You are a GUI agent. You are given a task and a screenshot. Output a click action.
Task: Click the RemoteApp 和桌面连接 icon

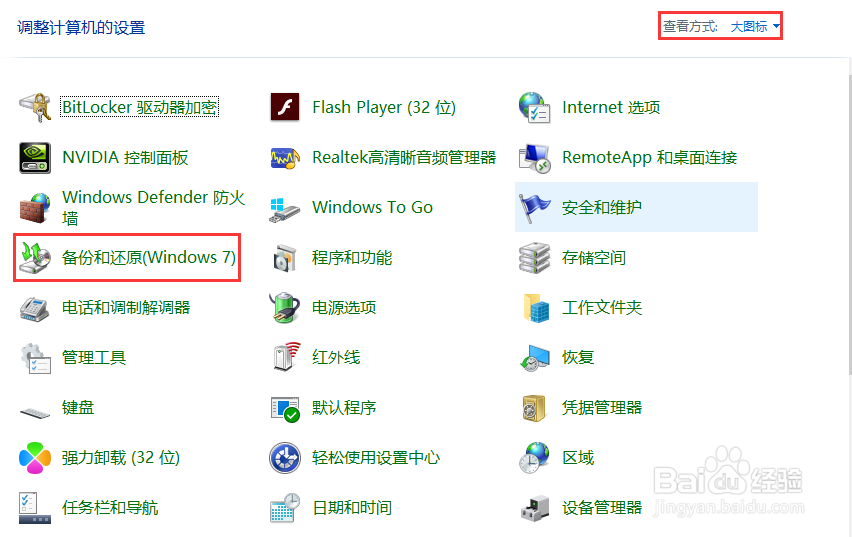click(535, 158)
